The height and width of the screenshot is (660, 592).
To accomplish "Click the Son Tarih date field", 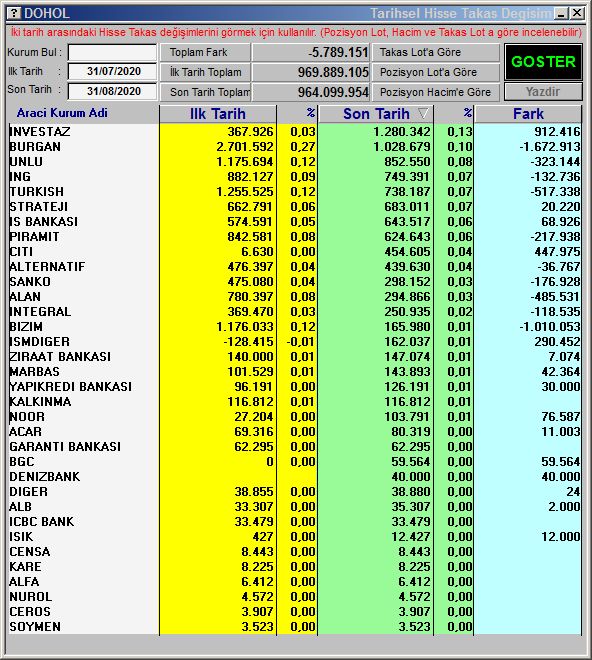I will click(112, 91).
